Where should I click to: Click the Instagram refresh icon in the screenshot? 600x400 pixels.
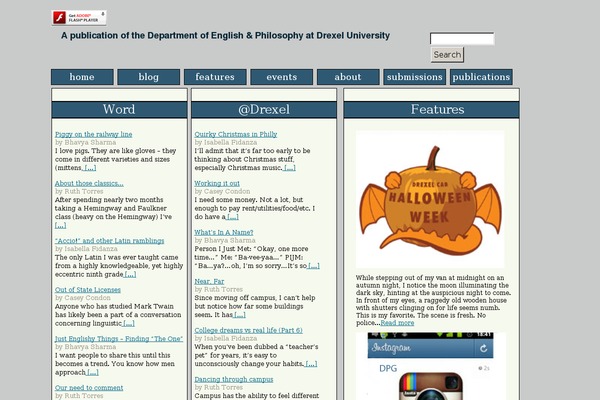tap(483, 348)
